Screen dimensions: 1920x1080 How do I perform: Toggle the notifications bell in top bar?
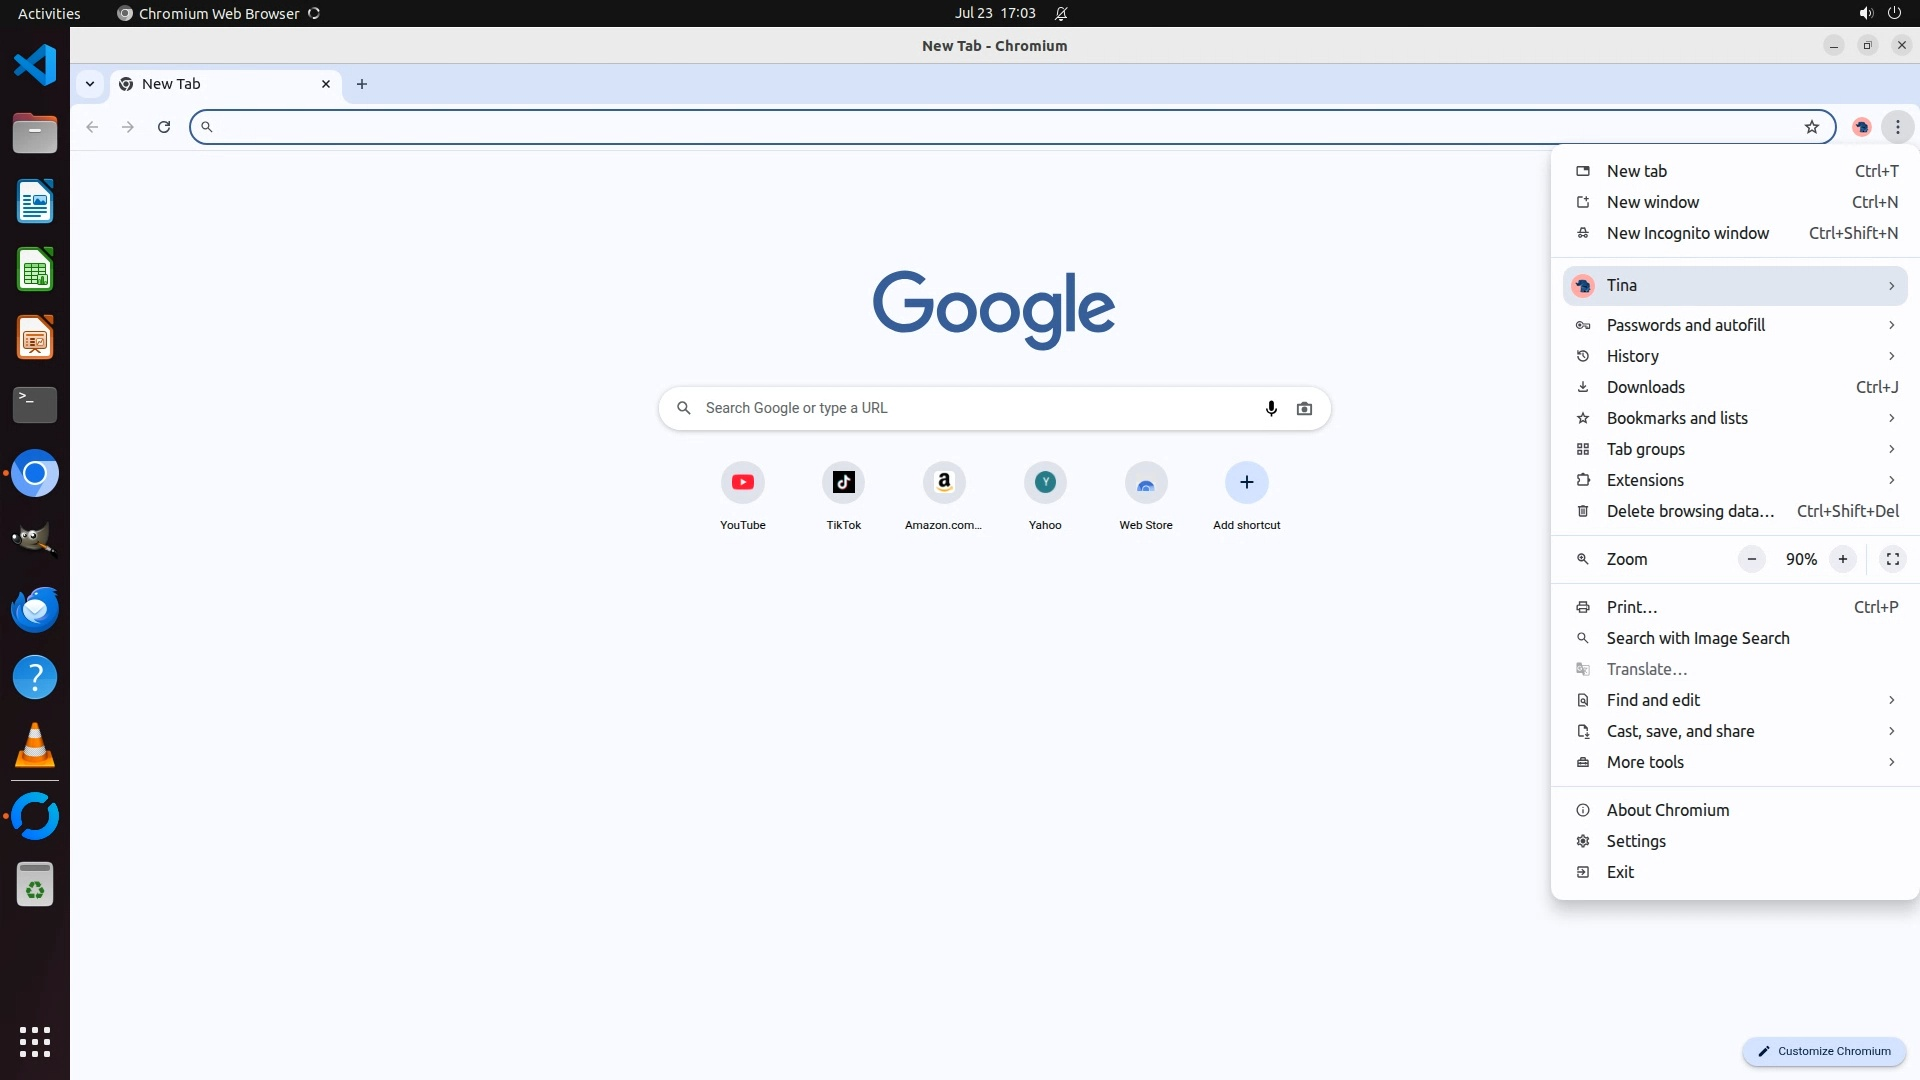1061,13
